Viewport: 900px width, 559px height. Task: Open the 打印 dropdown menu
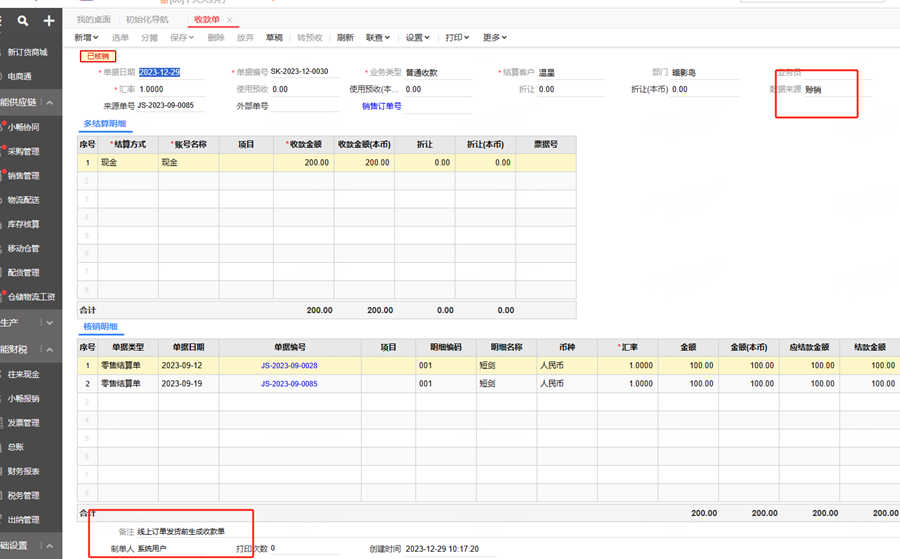click(x=457, y=38)
